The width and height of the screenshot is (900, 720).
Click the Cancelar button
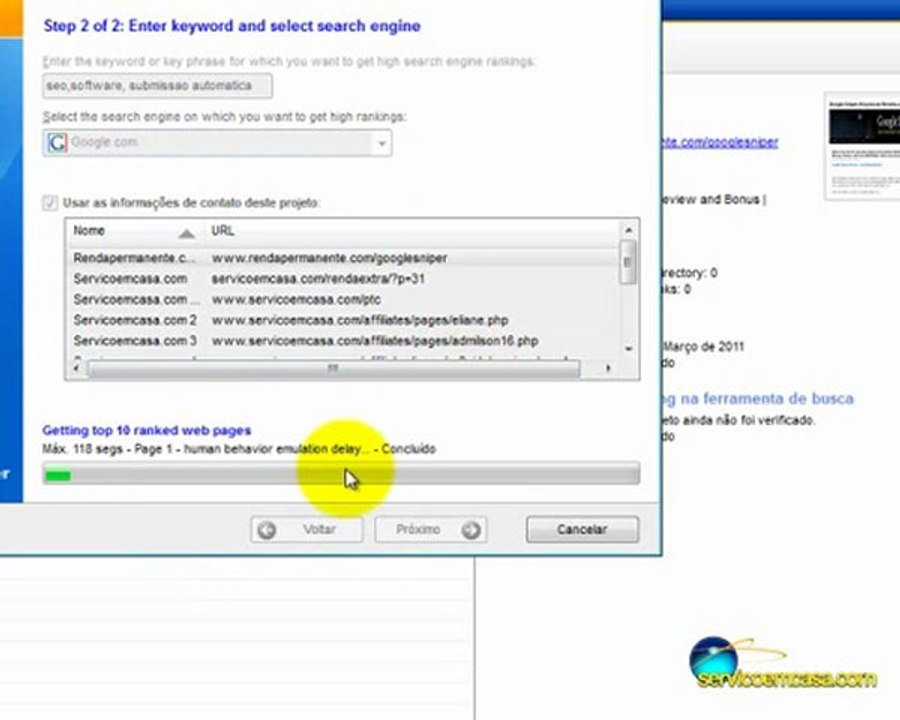click(582, 529)
